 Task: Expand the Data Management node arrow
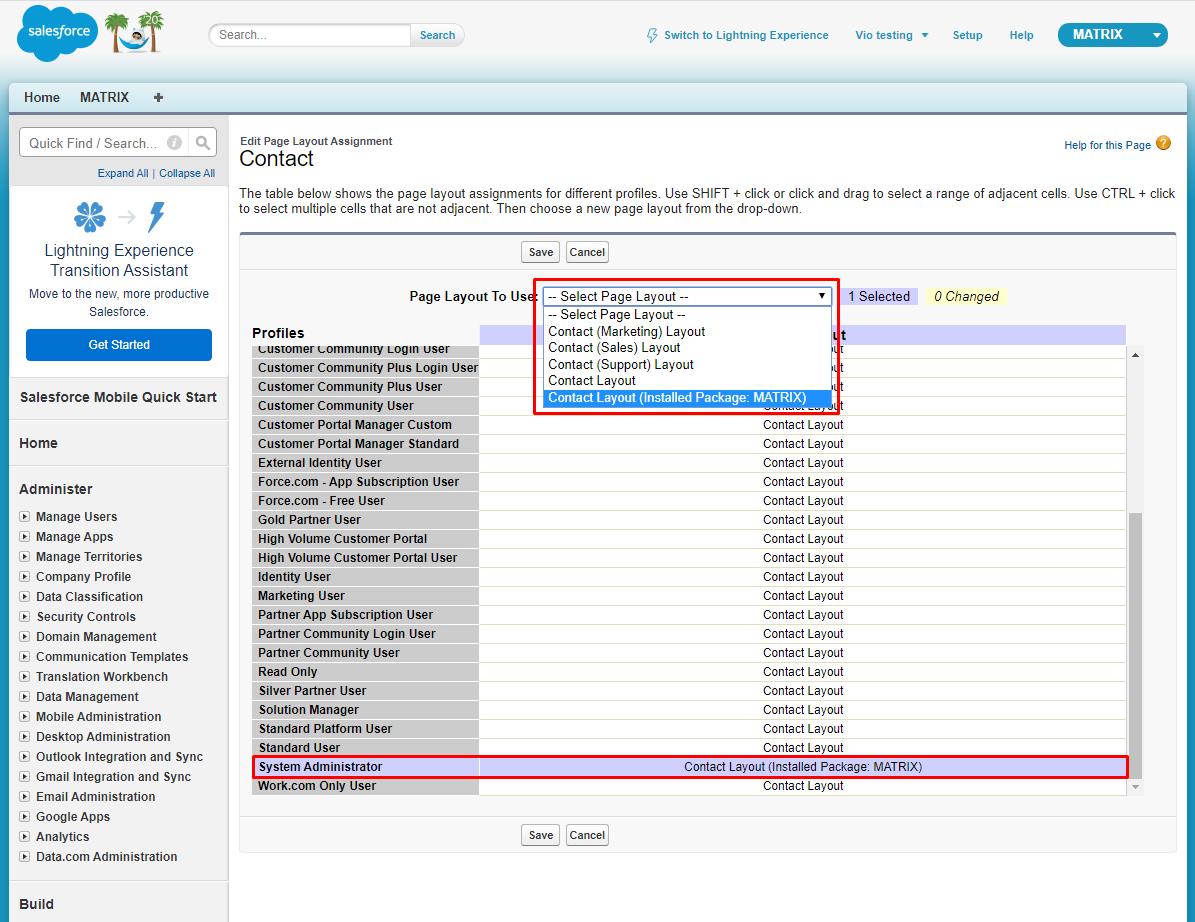24,696
